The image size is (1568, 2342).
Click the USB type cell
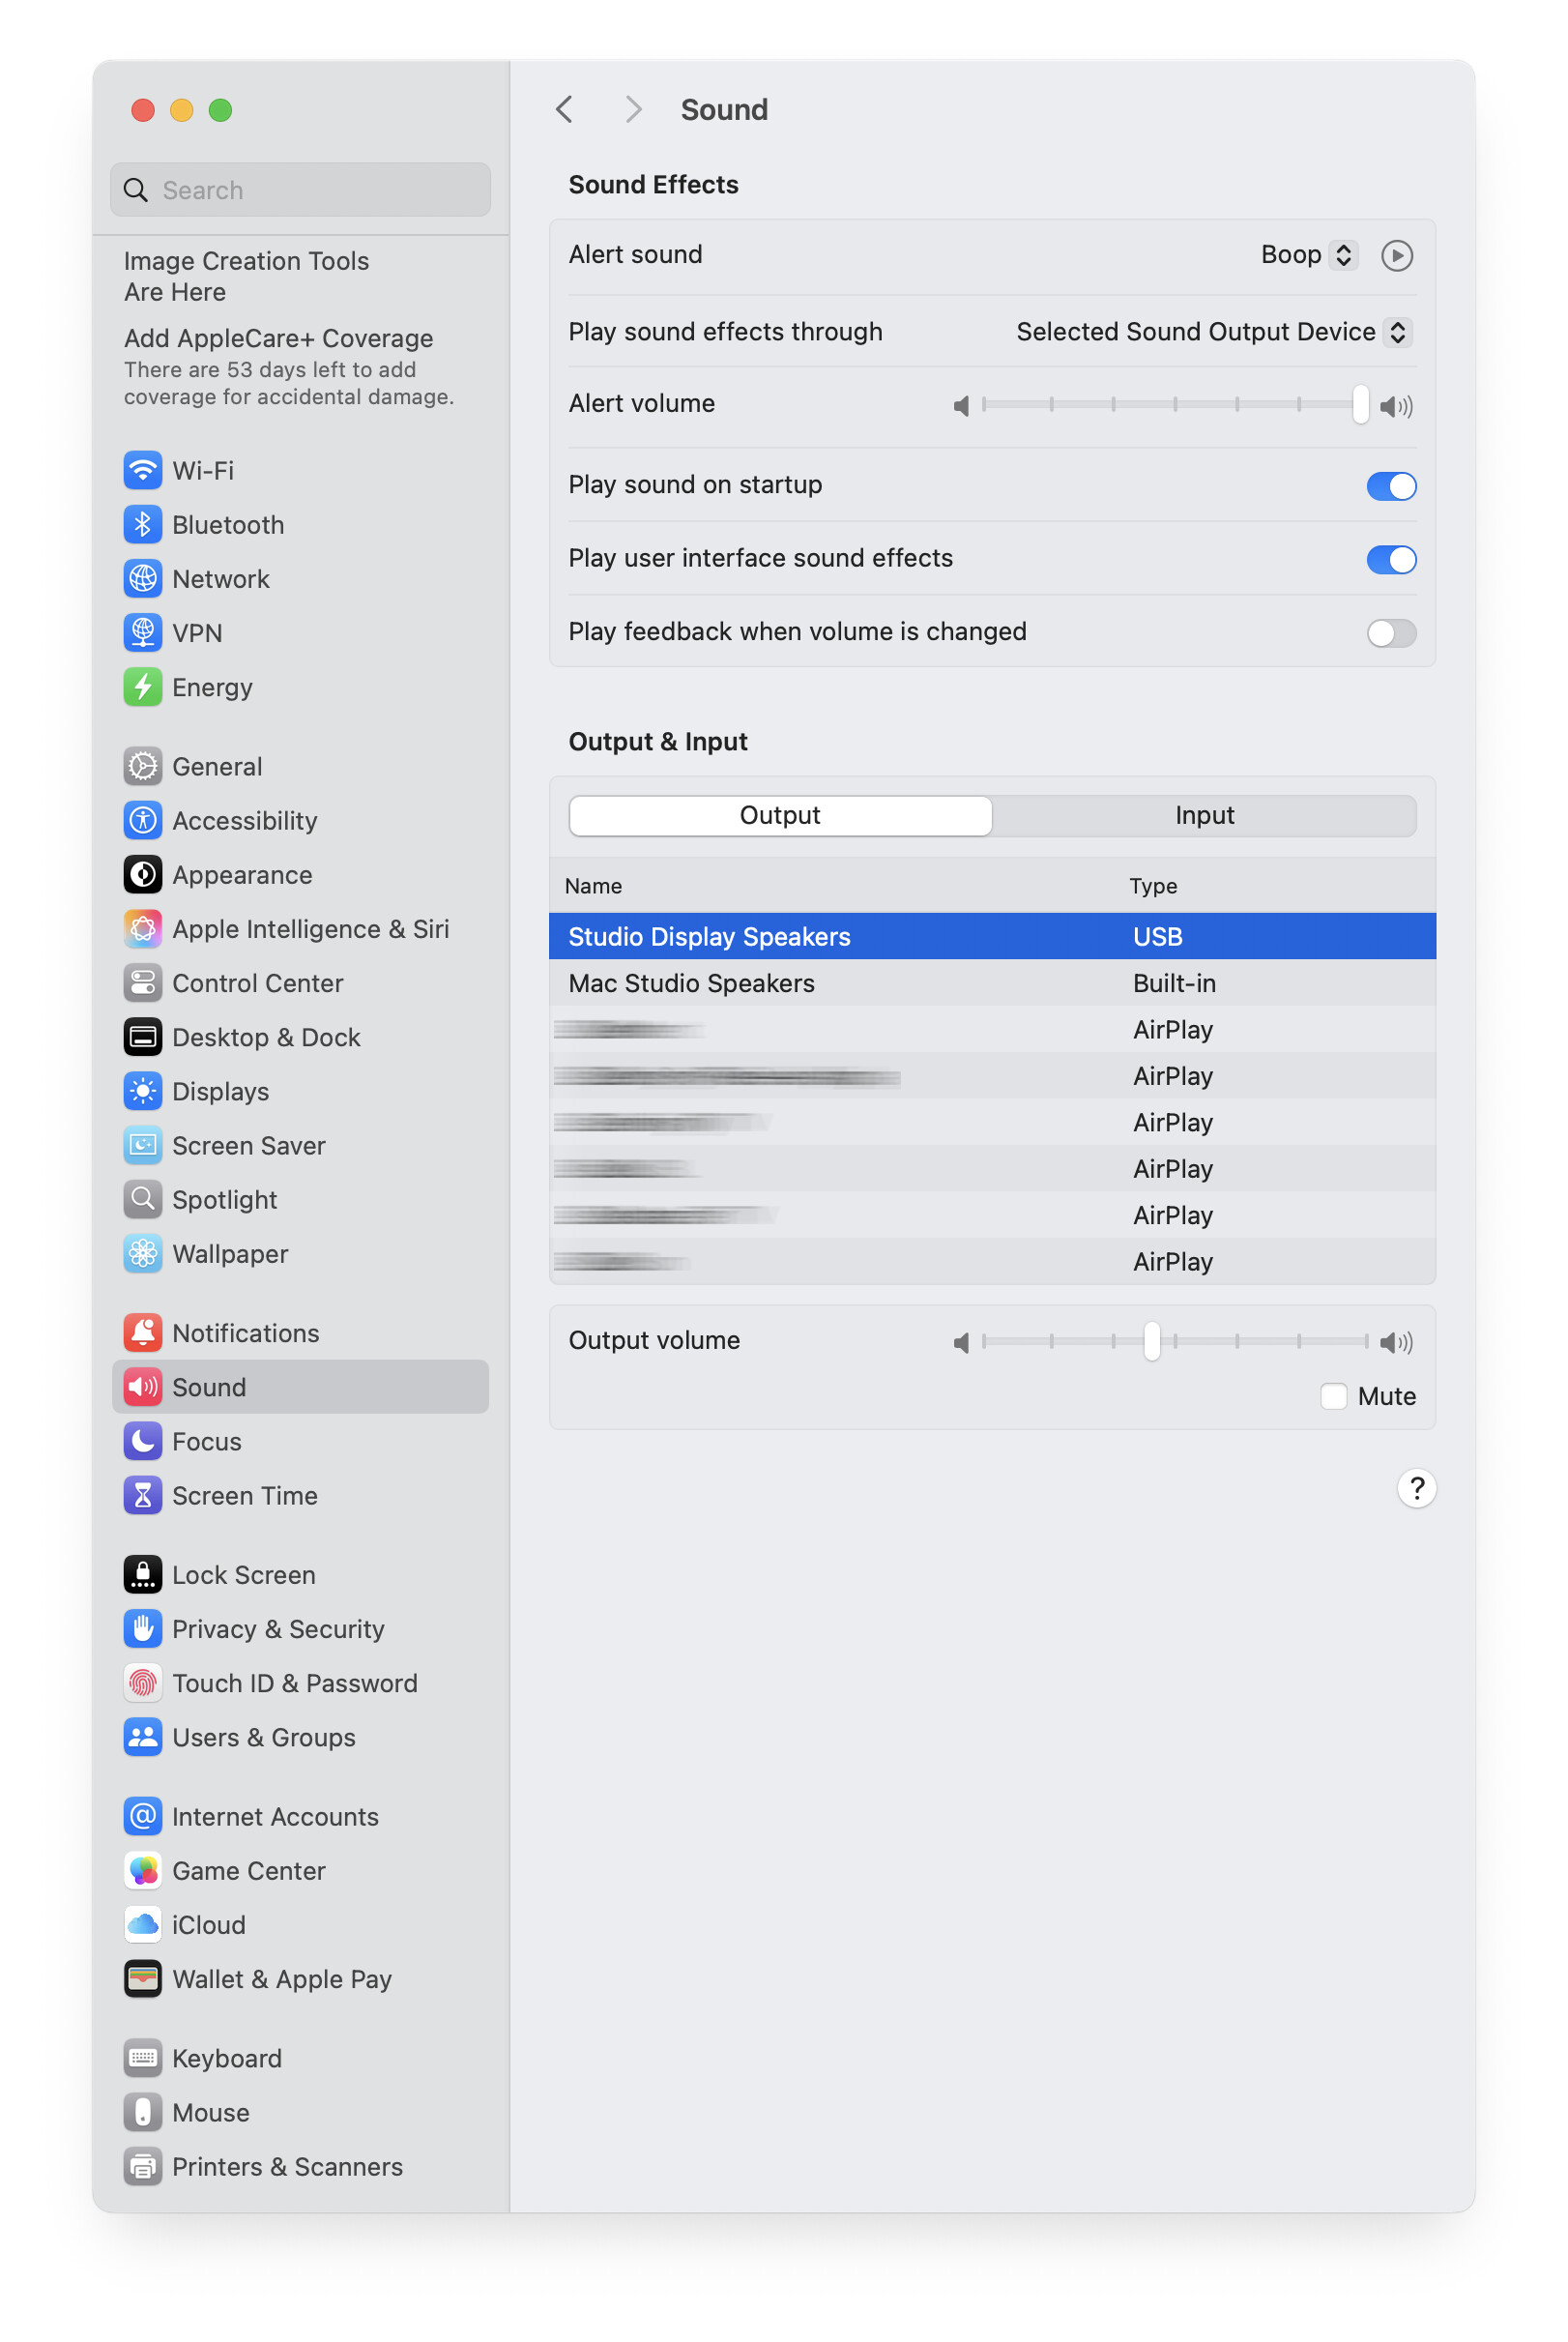click(1157, 936)
